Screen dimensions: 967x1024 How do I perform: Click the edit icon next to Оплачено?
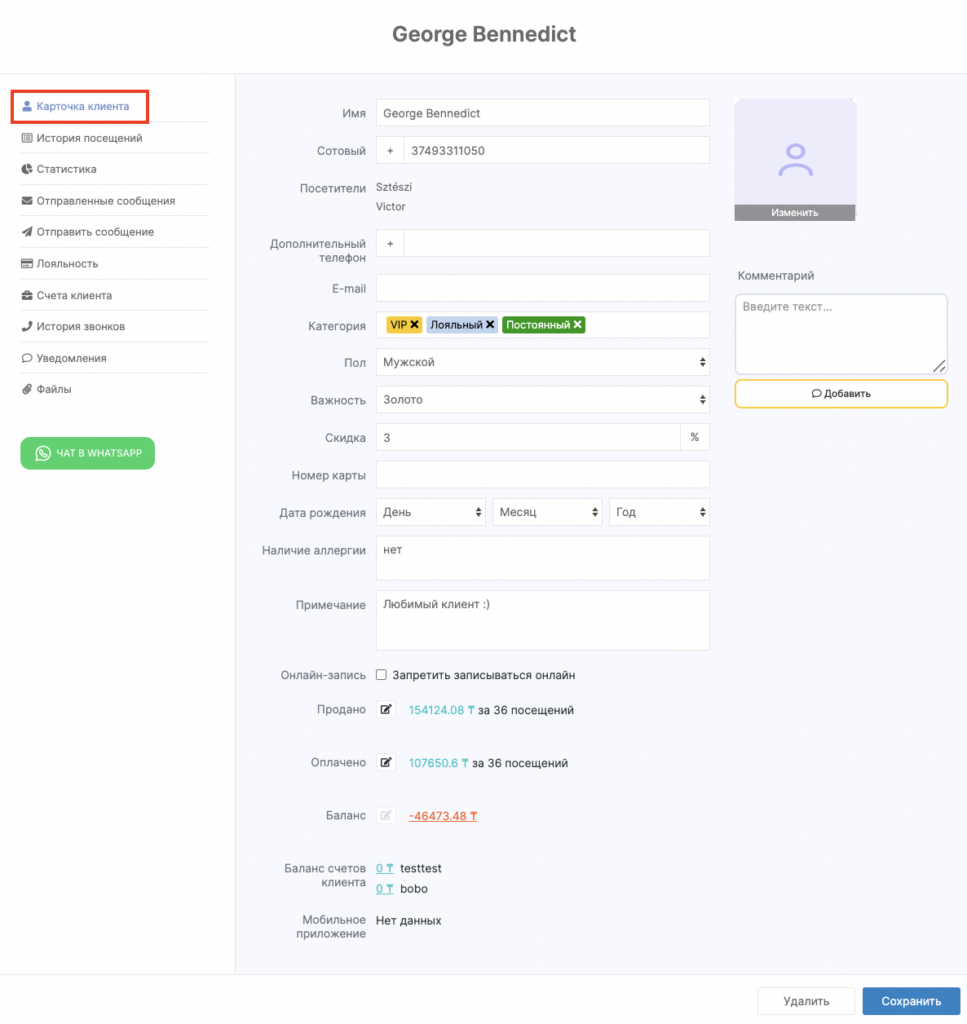386,763
